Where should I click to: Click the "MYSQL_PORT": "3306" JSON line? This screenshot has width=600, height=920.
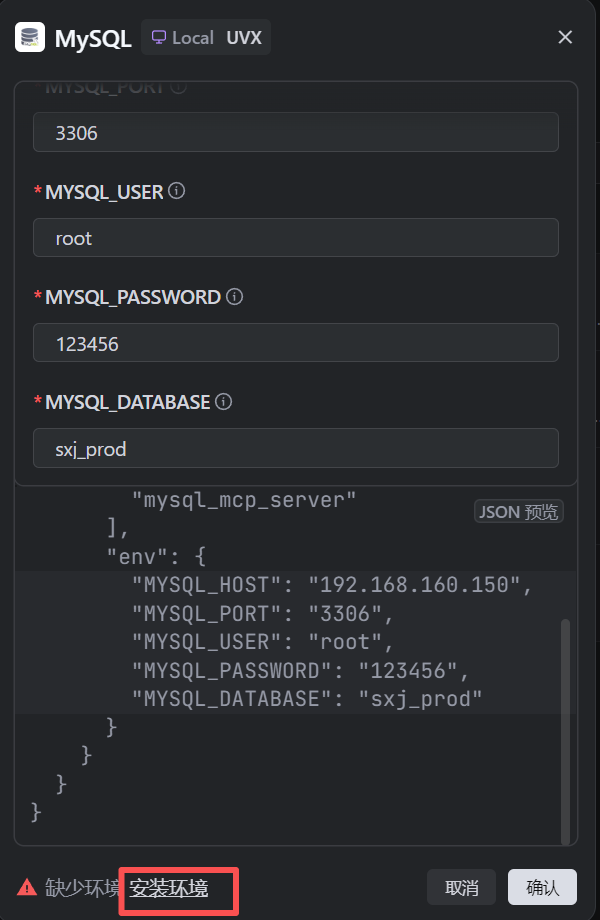[262, 613]
